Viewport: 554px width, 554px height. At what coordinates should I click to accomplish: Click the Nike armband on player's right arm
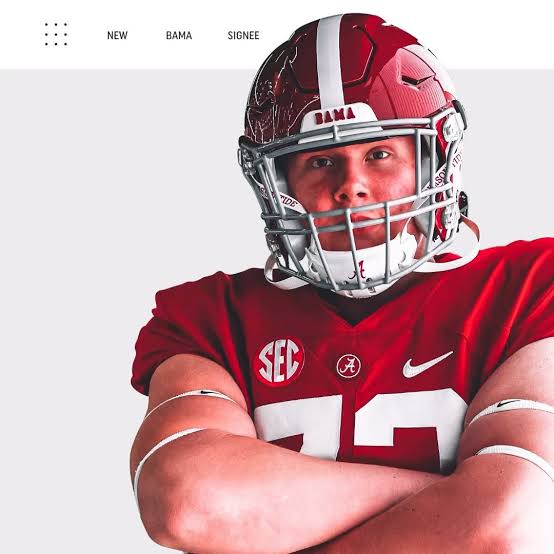pyautogui.click(x=191, y=399)
